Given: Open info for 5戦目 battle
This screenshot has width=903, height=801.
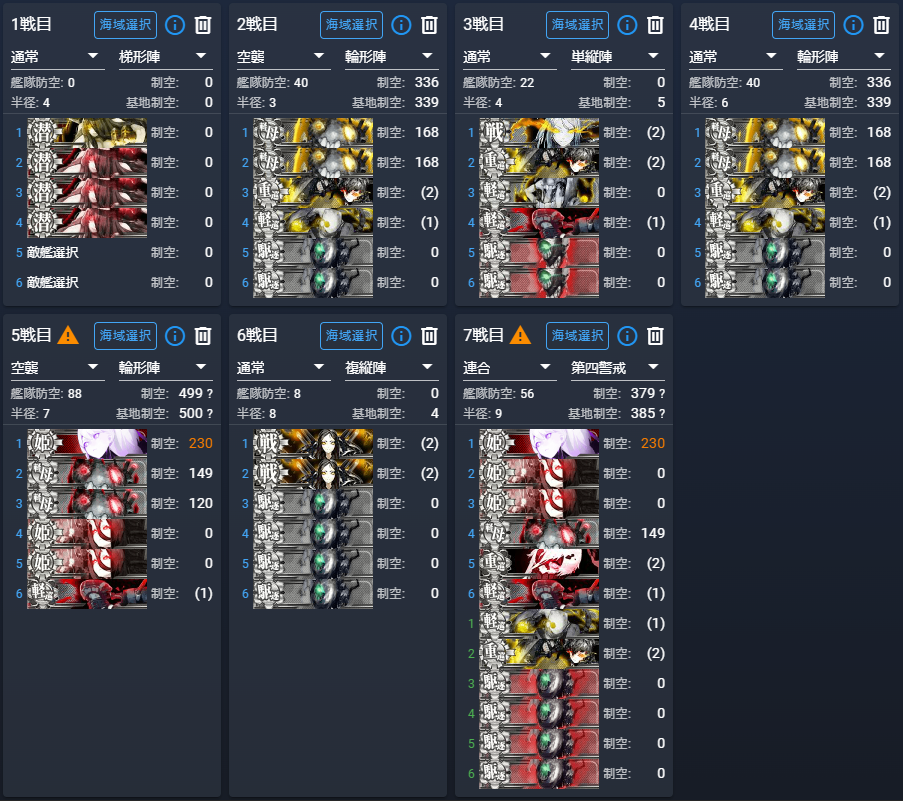Looking at the screenshot, I should (x=174, y=336).
